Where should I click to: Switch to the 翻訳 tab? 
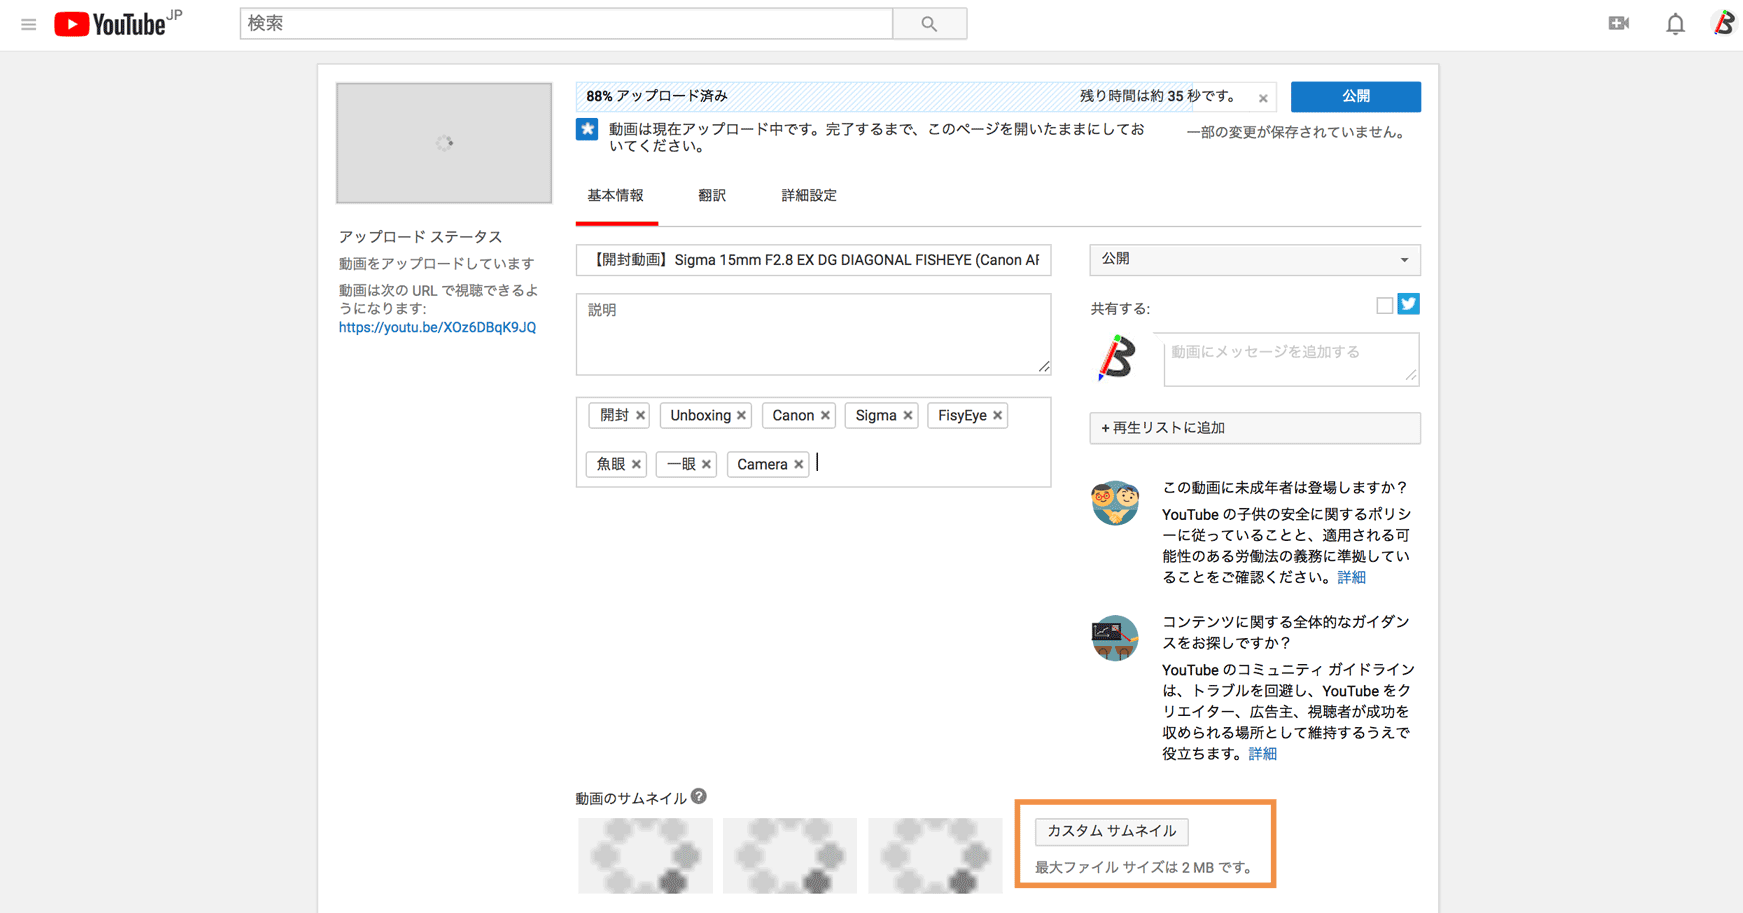[x=712, y=196]
